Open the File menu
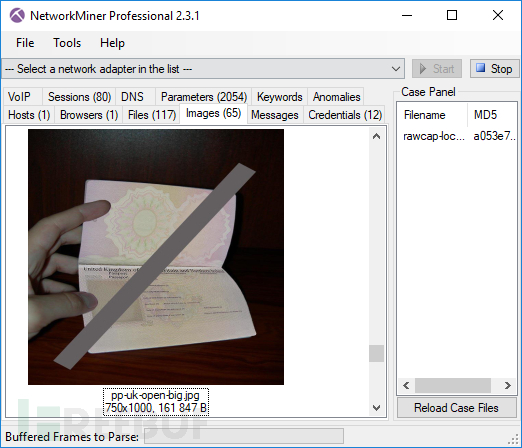522x448 pixels. point(25,43)
